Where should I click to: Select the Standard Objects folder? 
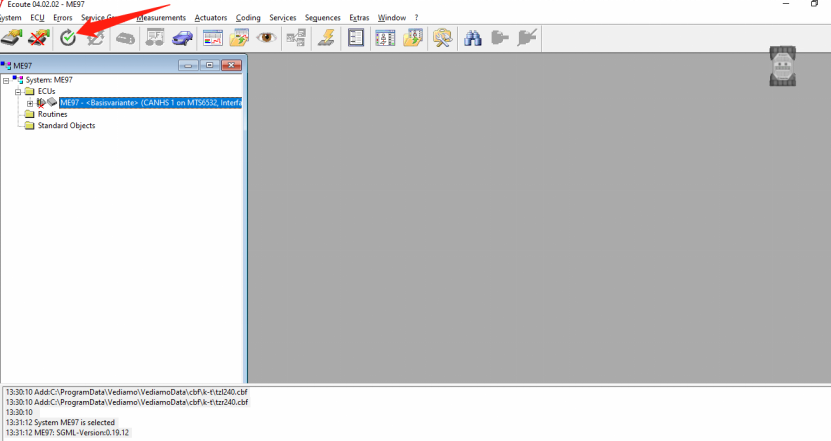(66, 125)
